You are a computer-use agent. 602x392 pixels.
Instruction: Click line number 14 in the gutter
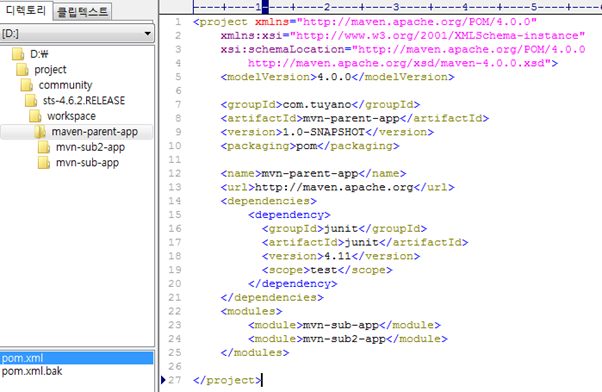175,201
